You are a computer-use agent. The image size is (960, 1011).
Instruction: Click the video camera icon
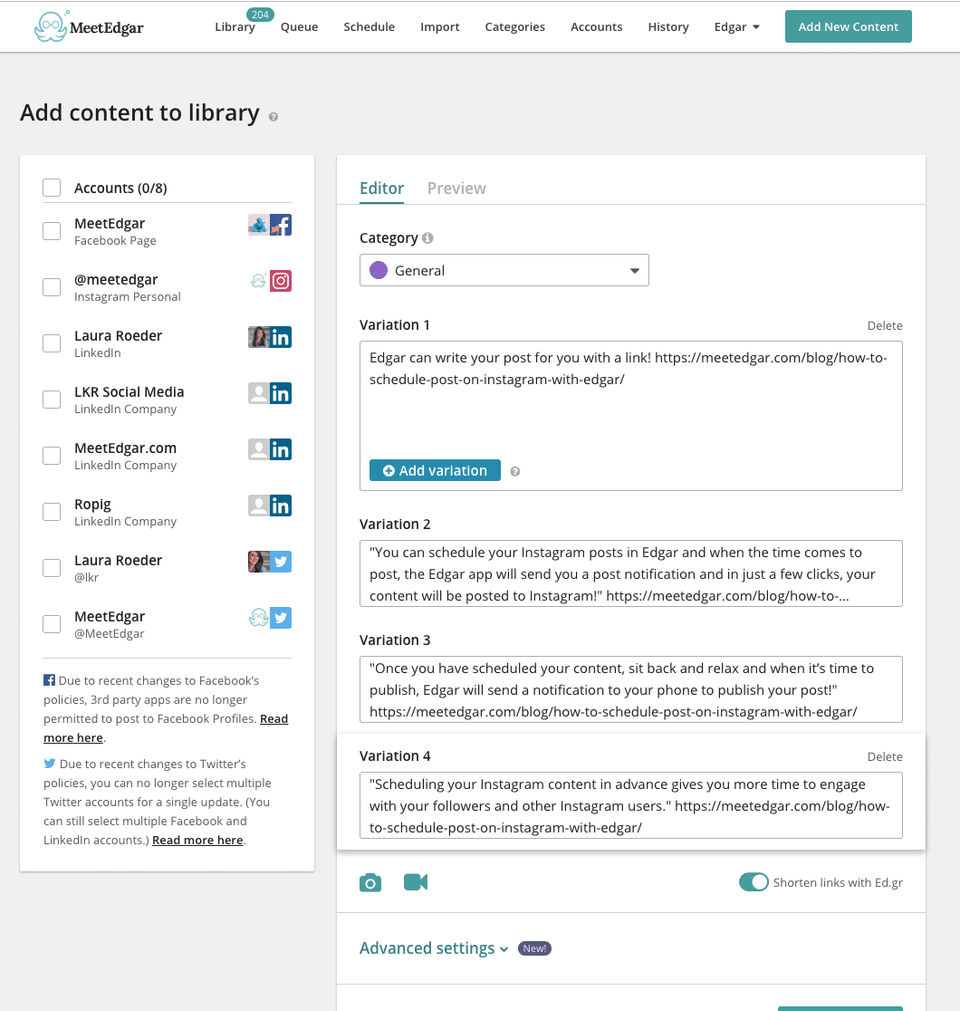click(x=415, y=882)
